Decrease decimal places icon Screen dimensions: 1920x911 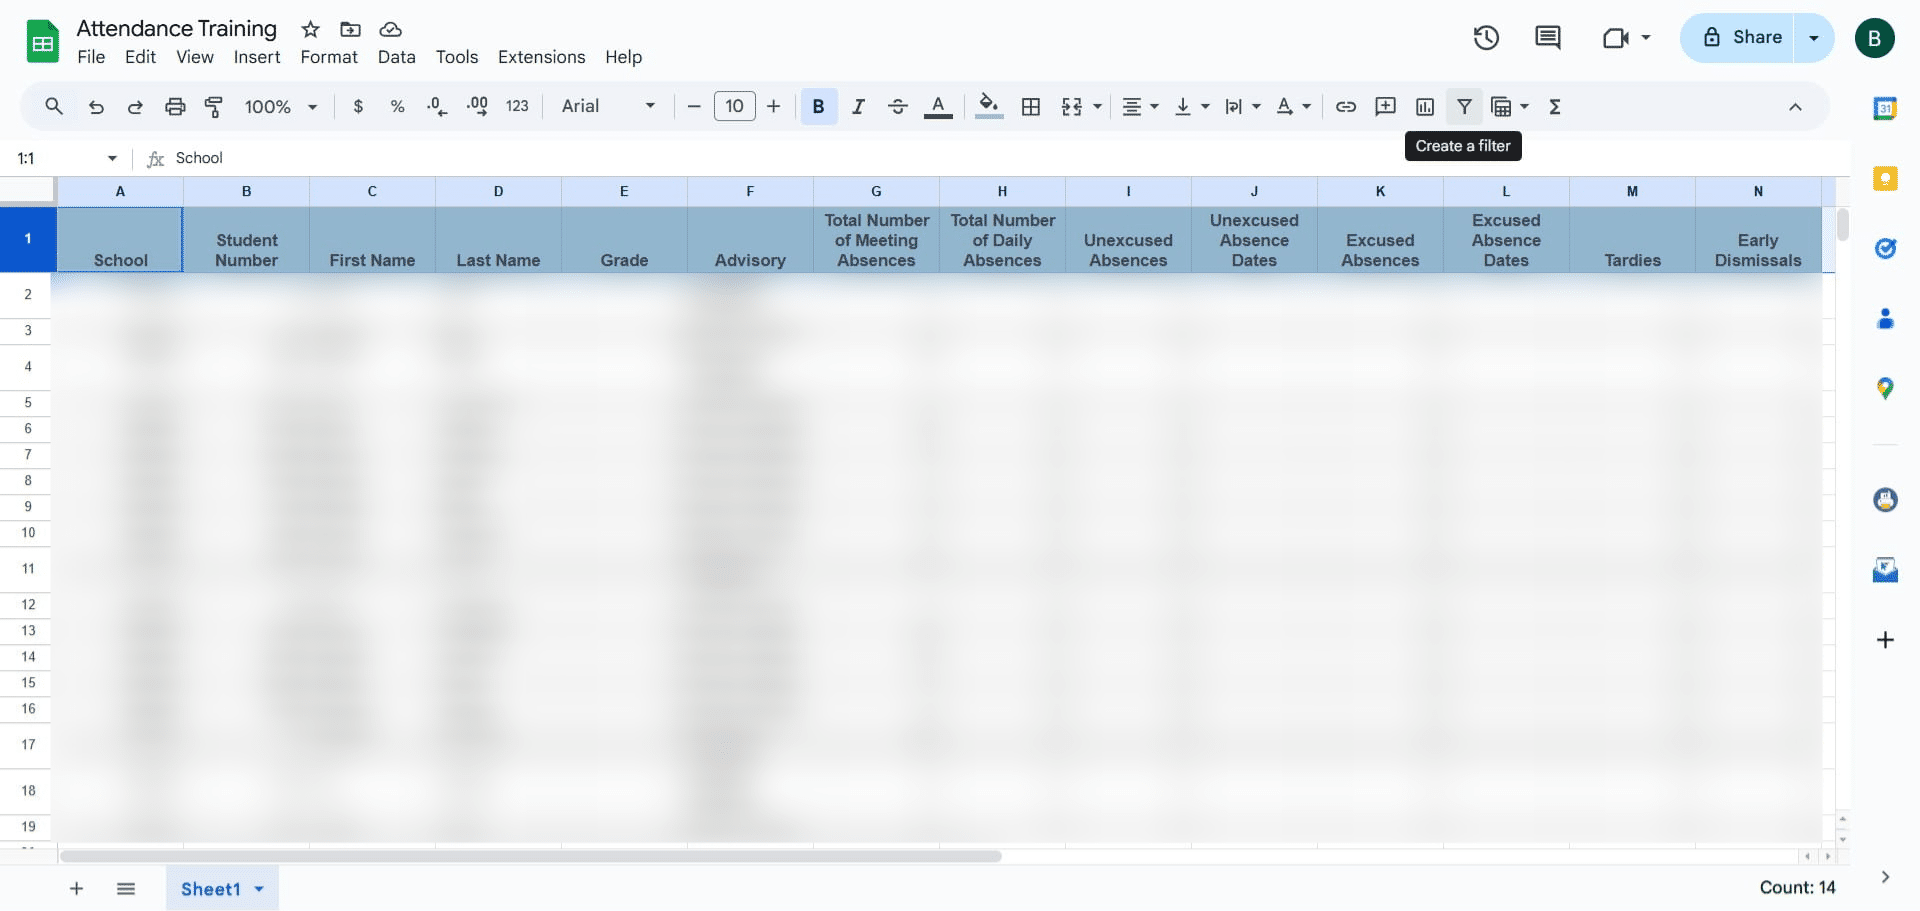437,106
